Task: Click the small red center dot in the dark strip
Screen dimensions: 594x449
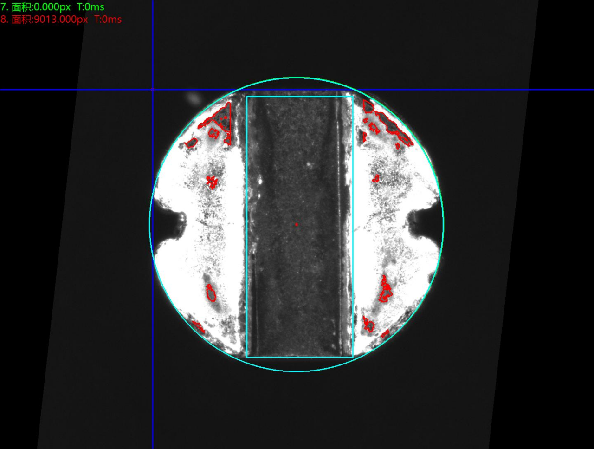Action: 296,224
